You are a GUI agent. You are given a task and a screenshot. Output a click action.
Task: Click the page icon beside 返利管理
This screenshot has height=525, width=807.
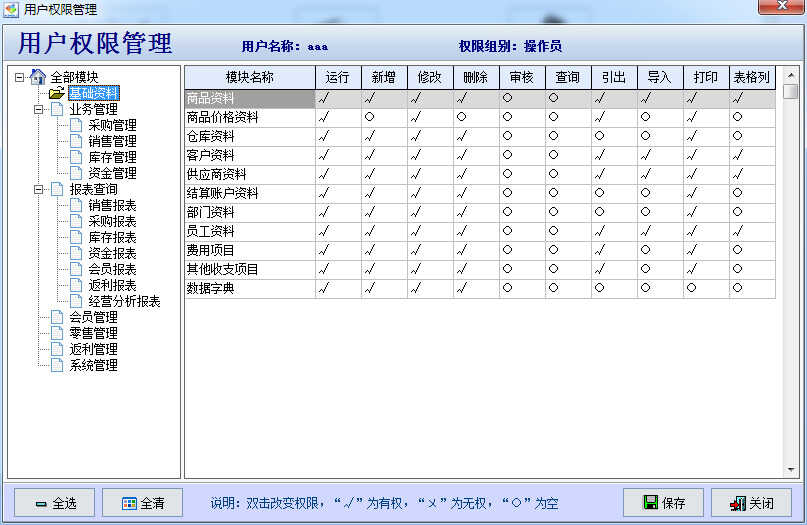[x=57, y=349]
